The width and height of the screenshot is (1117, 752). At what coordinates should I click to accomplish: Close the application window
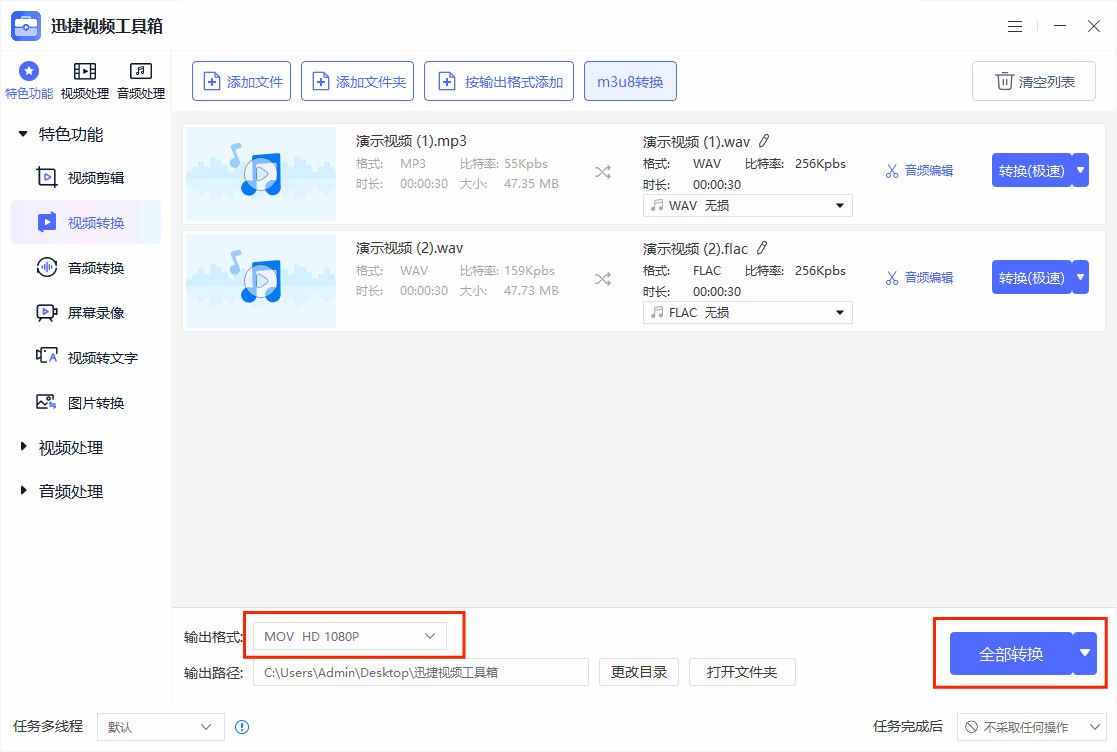tap(1093, 26)
